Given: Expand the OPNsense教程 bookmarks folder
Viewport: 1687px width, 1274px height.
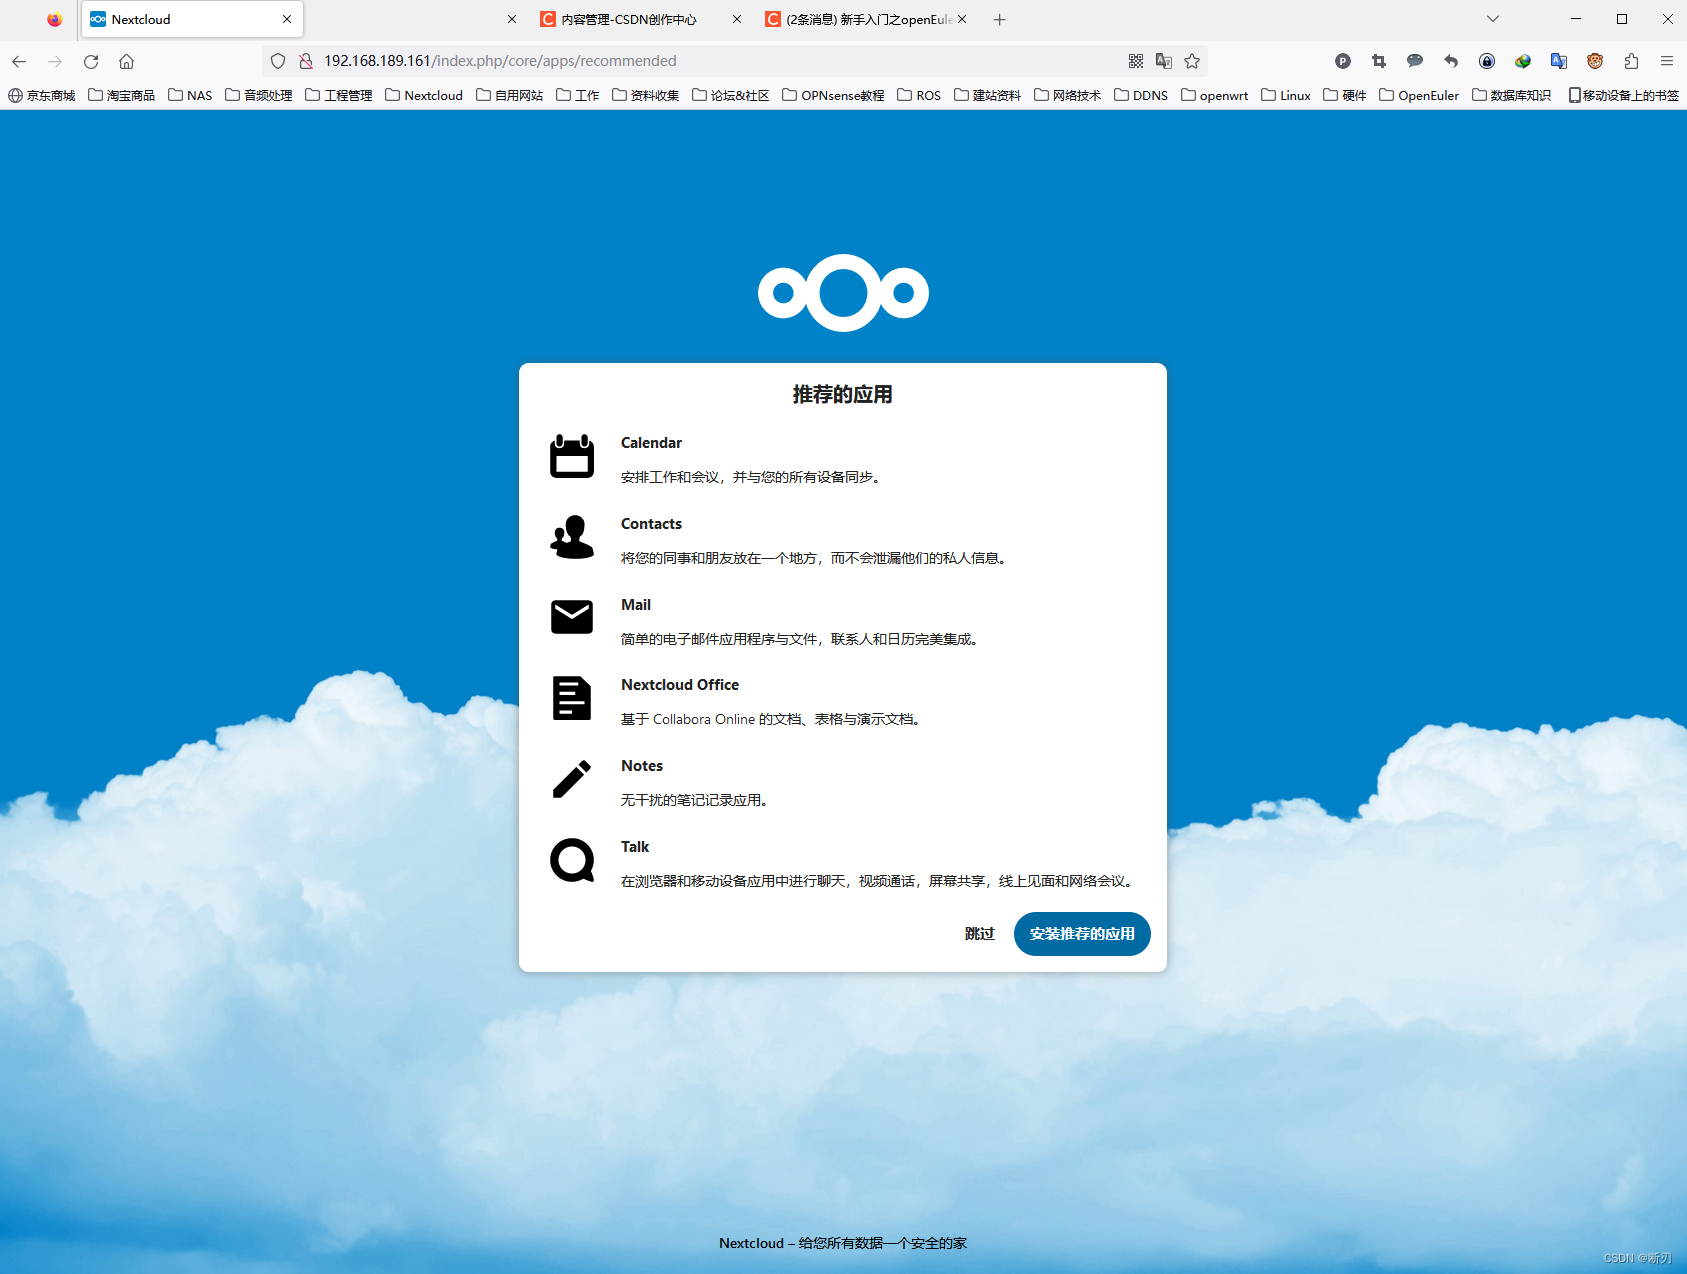Looking at the screenshot, I should point(832,95).
